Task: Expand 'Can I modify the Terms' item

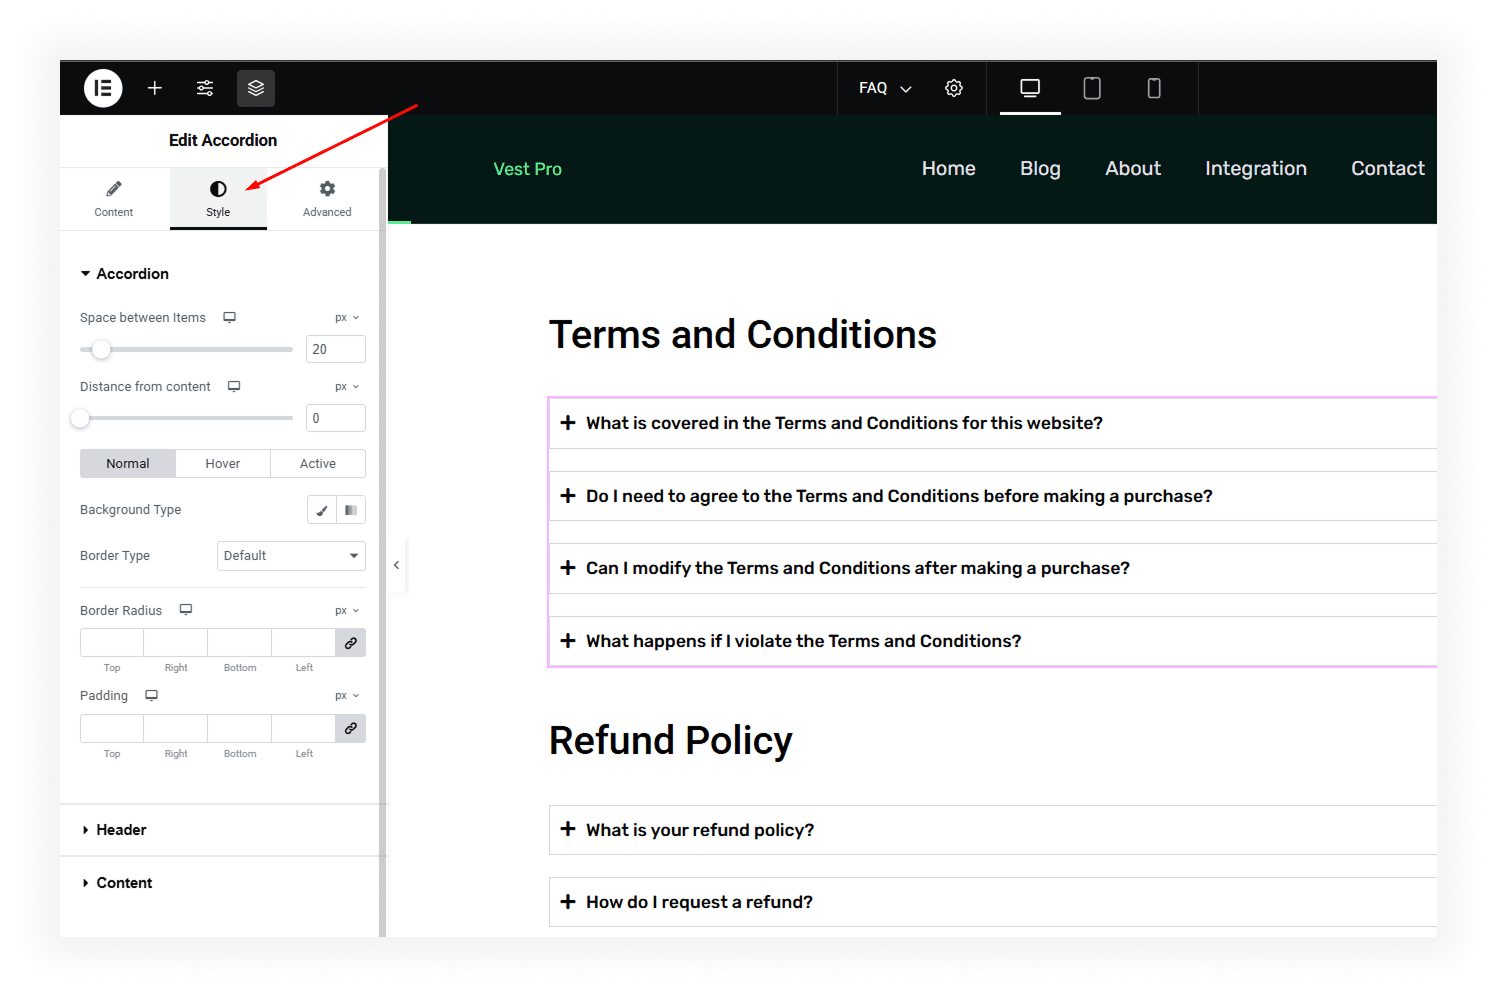Action: [x=993, y=568]
